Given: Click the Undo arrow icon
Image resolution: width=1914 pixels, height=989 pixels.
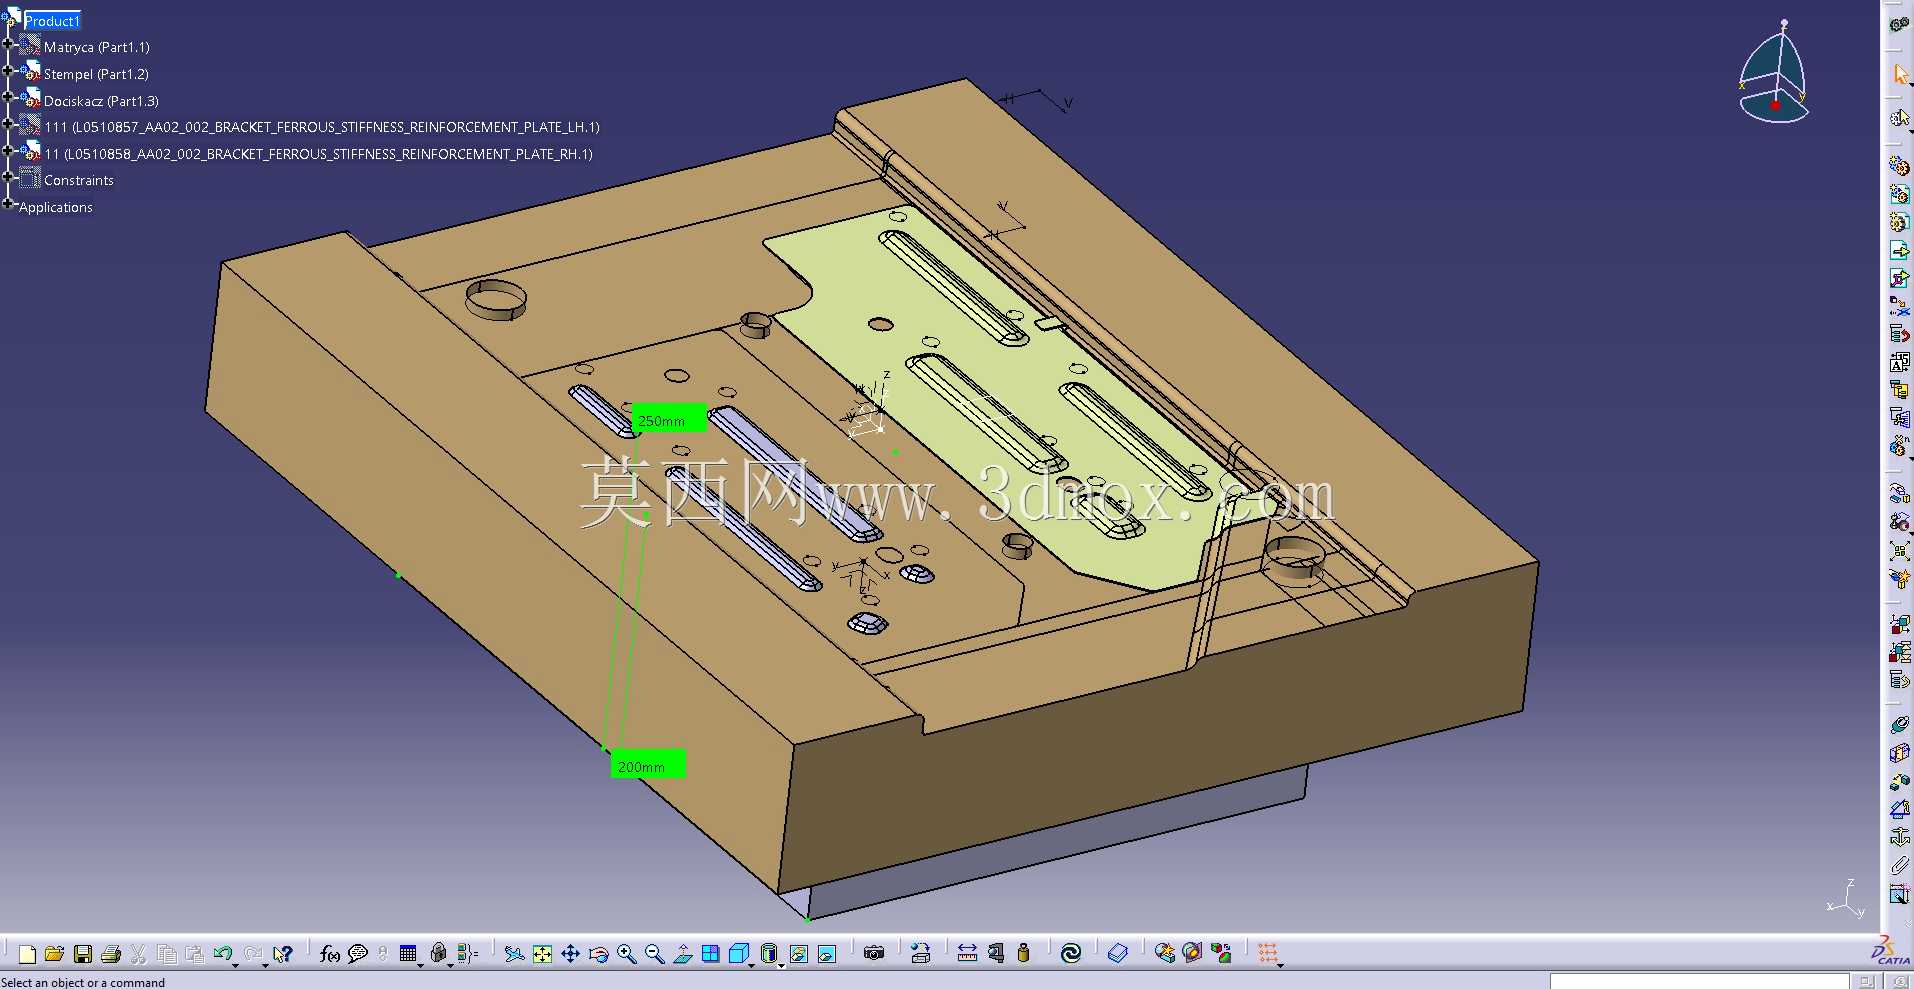Looking at the screenshot, I should (x=222, y=954).
